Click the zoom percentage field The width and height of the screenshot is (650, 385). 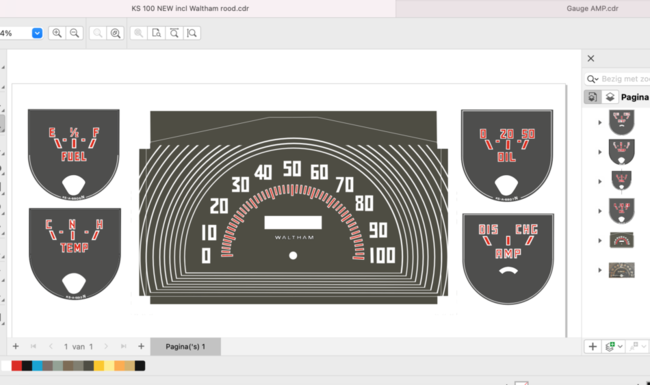click(x=15, y=33)
